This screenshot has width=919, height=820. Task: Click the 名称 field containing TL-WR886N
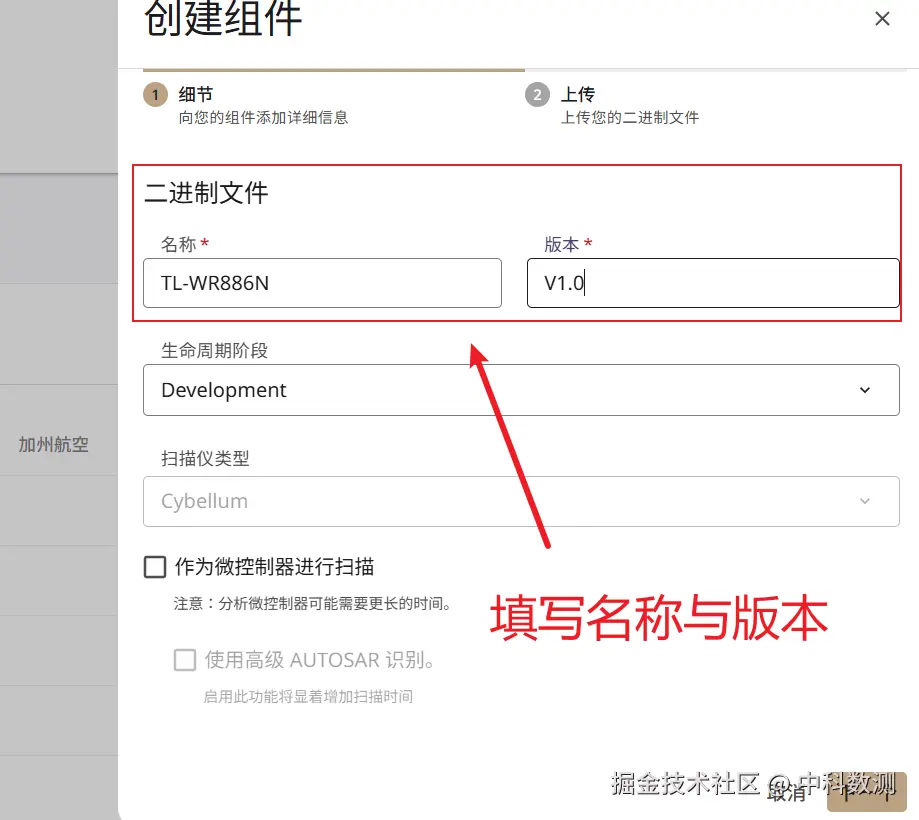[322, 283]
